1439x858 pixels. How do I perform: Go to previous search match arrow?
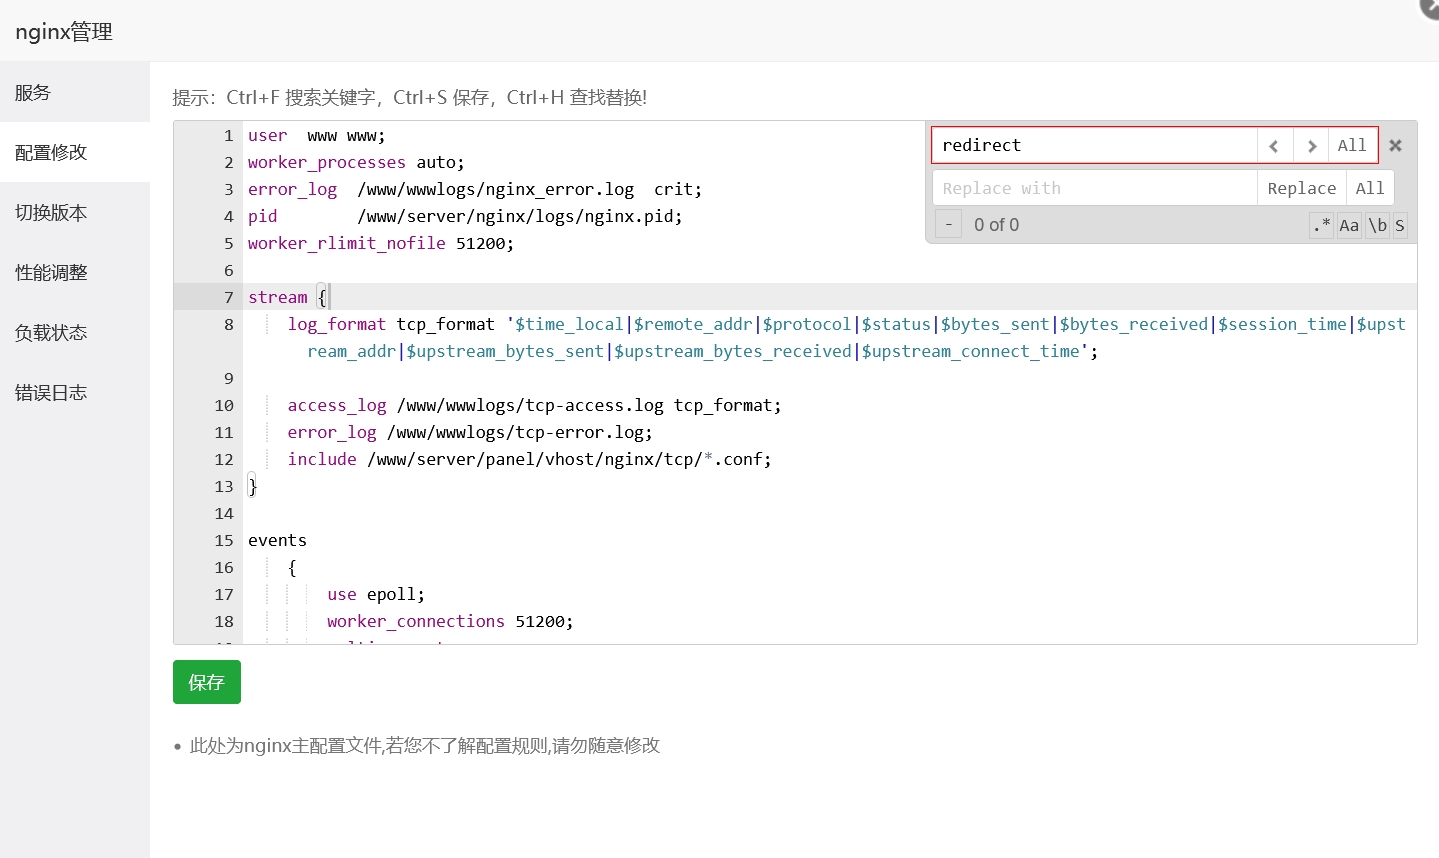pos(1274,146)
